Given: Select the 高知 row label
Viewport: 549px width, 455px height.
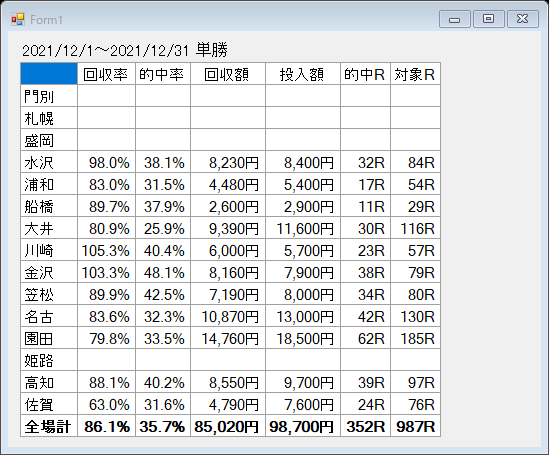Looking at the screenshot, I should click(x=49, y=382).
